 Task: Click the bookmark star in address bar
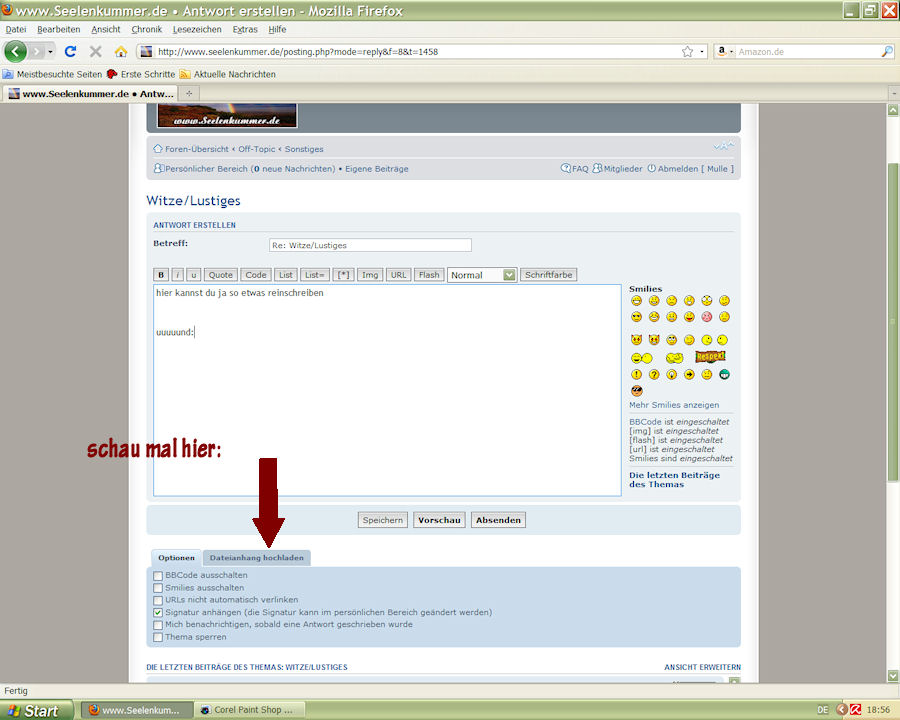coord(687,51)
